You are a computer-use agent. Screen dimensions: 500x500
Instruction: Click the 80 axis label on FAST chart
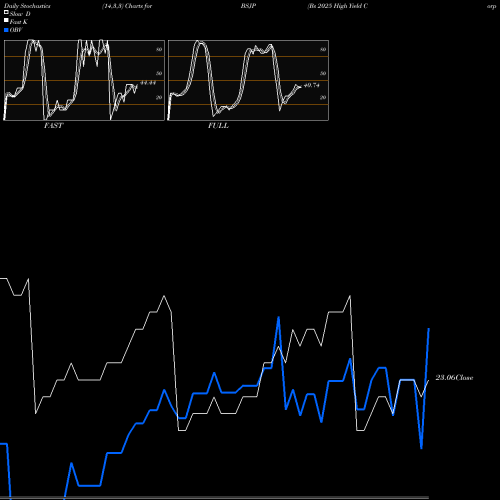pyautogui.click(x=159, y=49)
